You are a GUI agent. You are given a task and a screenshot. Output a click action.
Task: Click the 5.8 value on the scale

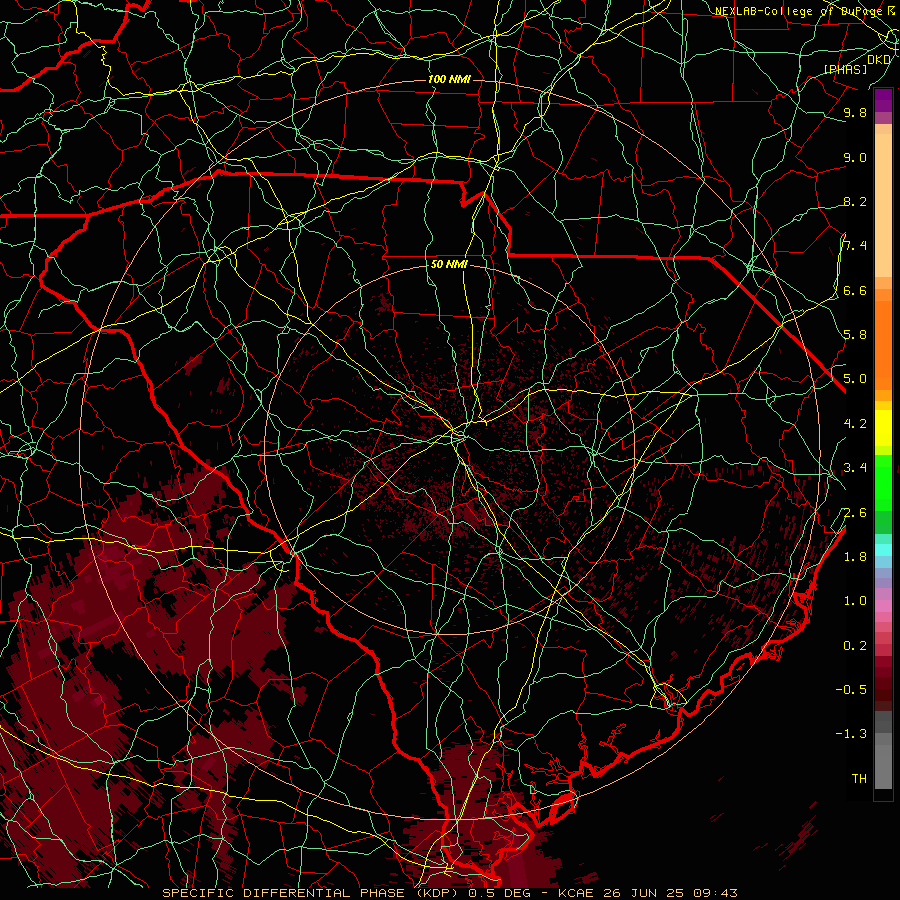coord(855,335)
